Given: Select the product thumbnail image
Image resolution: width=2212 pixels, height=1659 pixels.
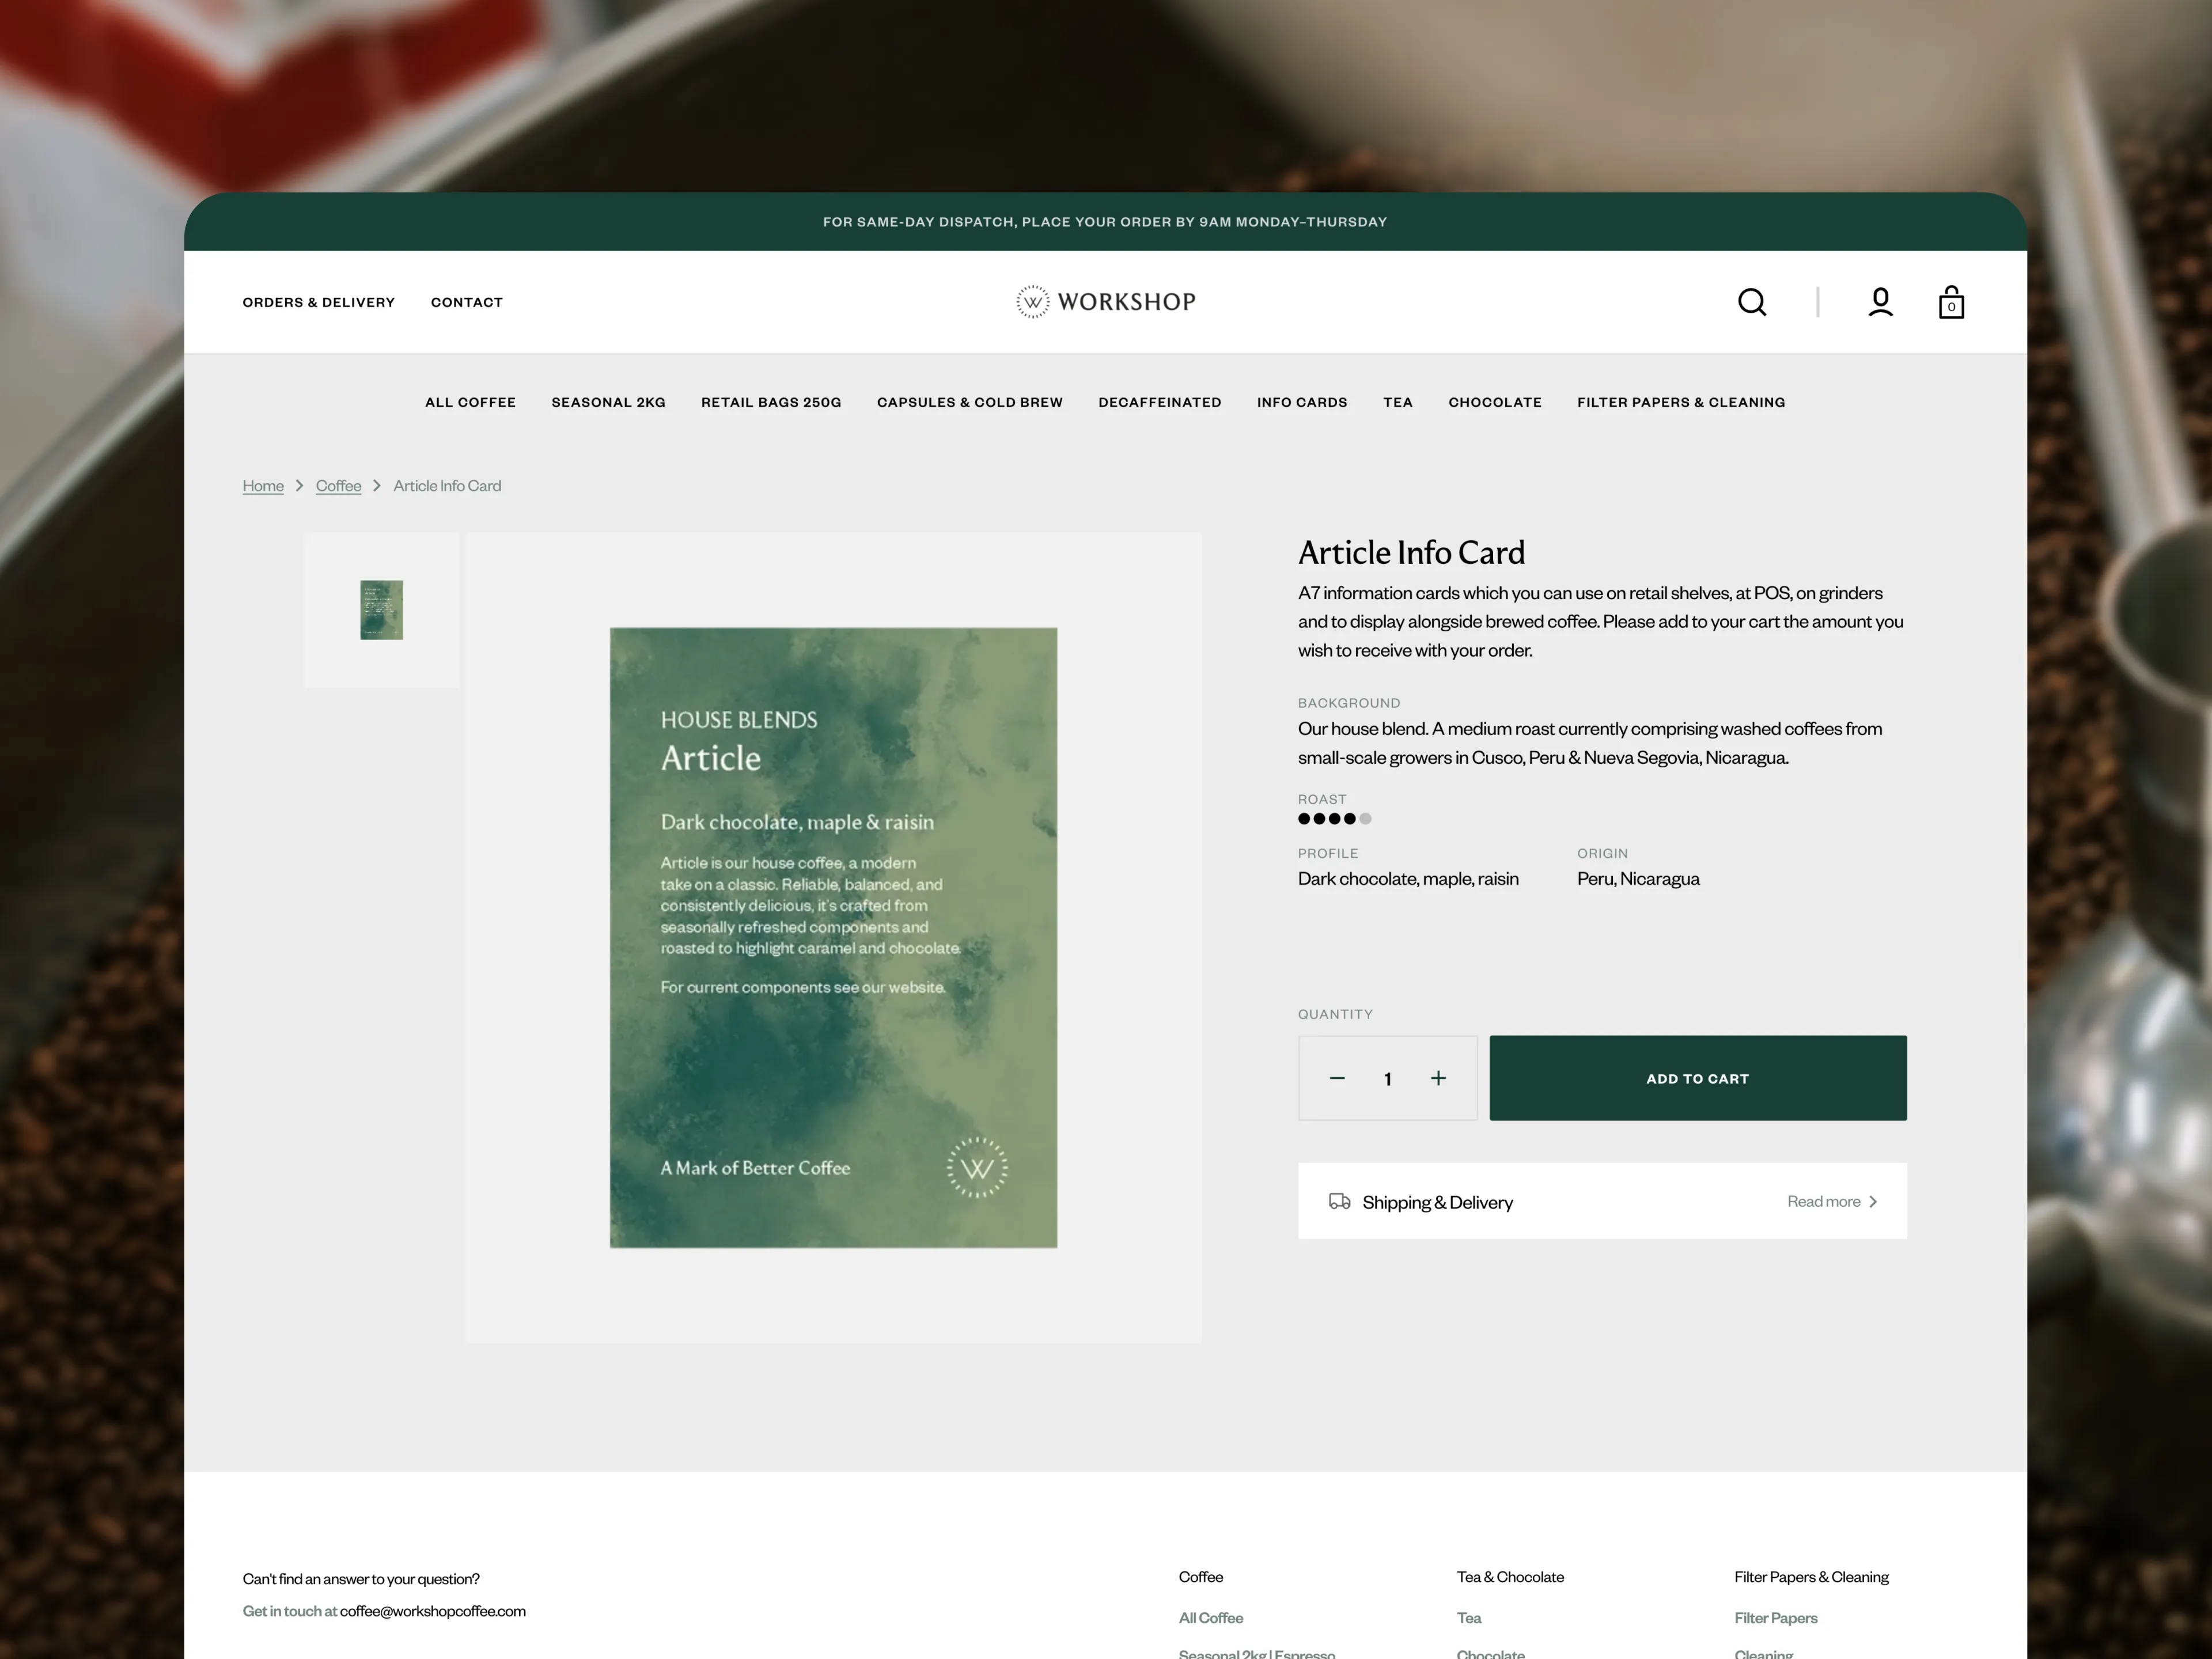Looking at the screenshot, I should 381,610.
